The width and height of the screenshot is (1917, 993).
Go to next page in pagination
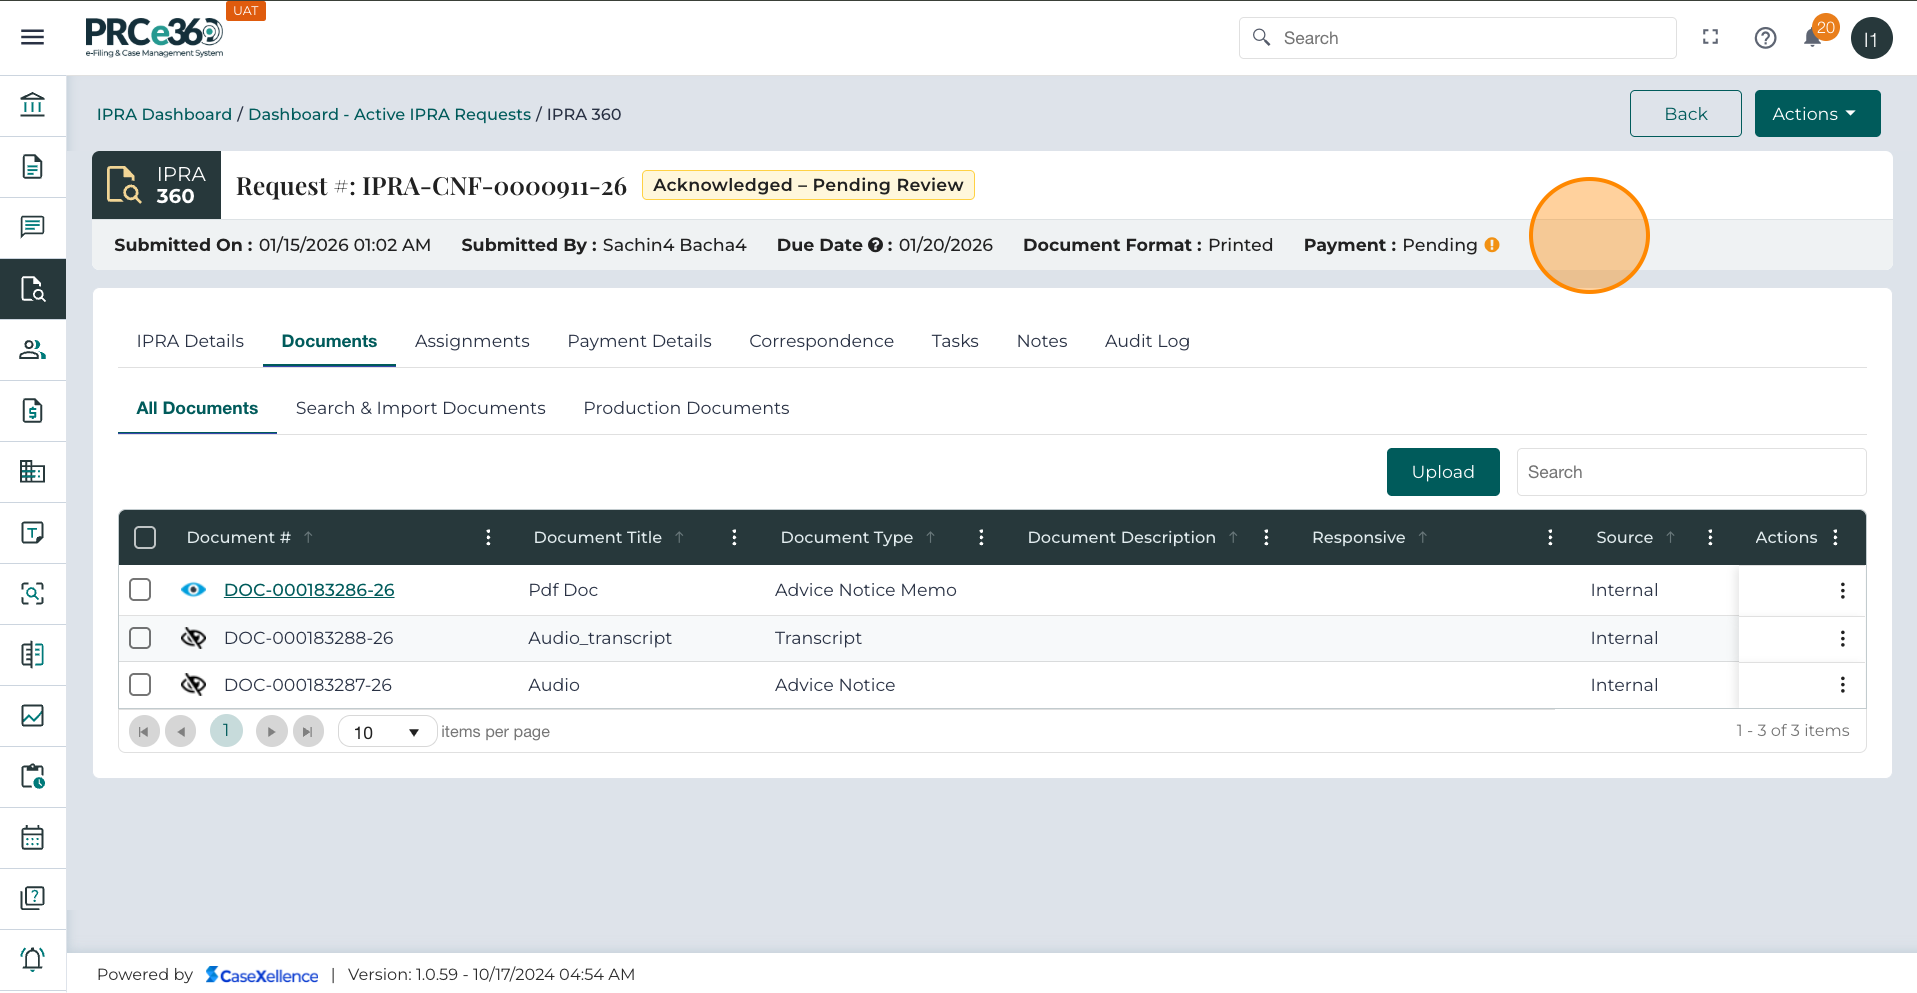(271, 732)
